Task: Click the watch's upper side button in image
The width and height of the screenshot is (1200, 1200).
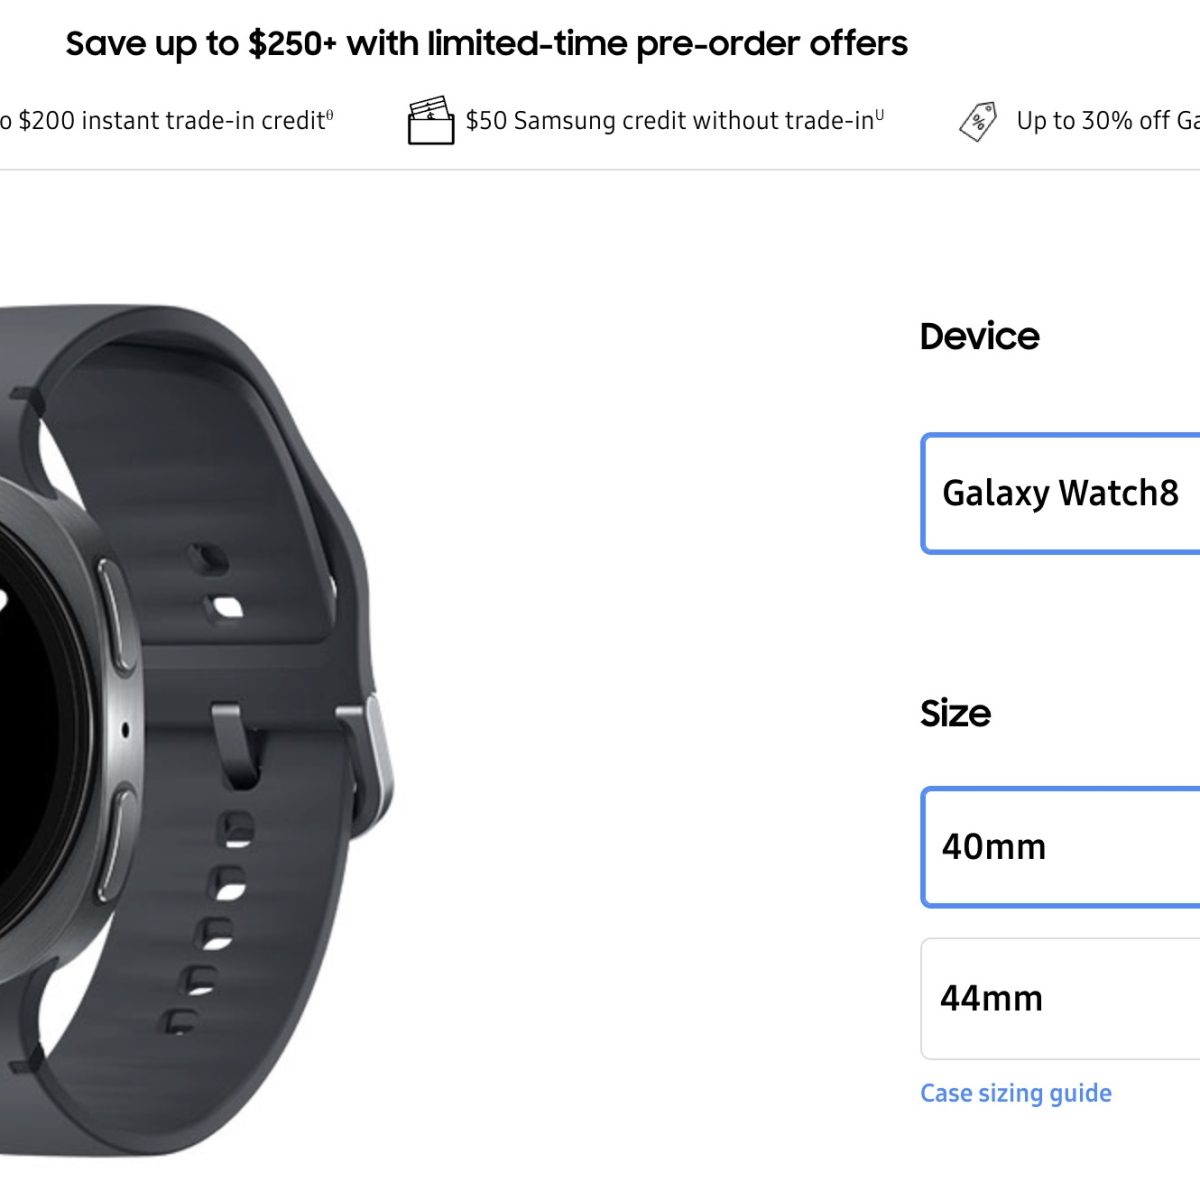Action: click(117, 613)
